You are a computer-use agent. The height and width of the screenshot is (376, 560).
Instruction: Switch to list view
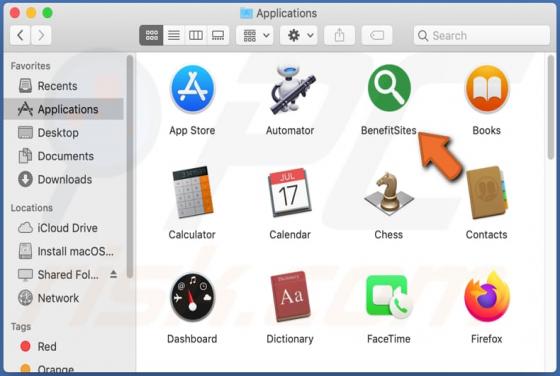174,35
